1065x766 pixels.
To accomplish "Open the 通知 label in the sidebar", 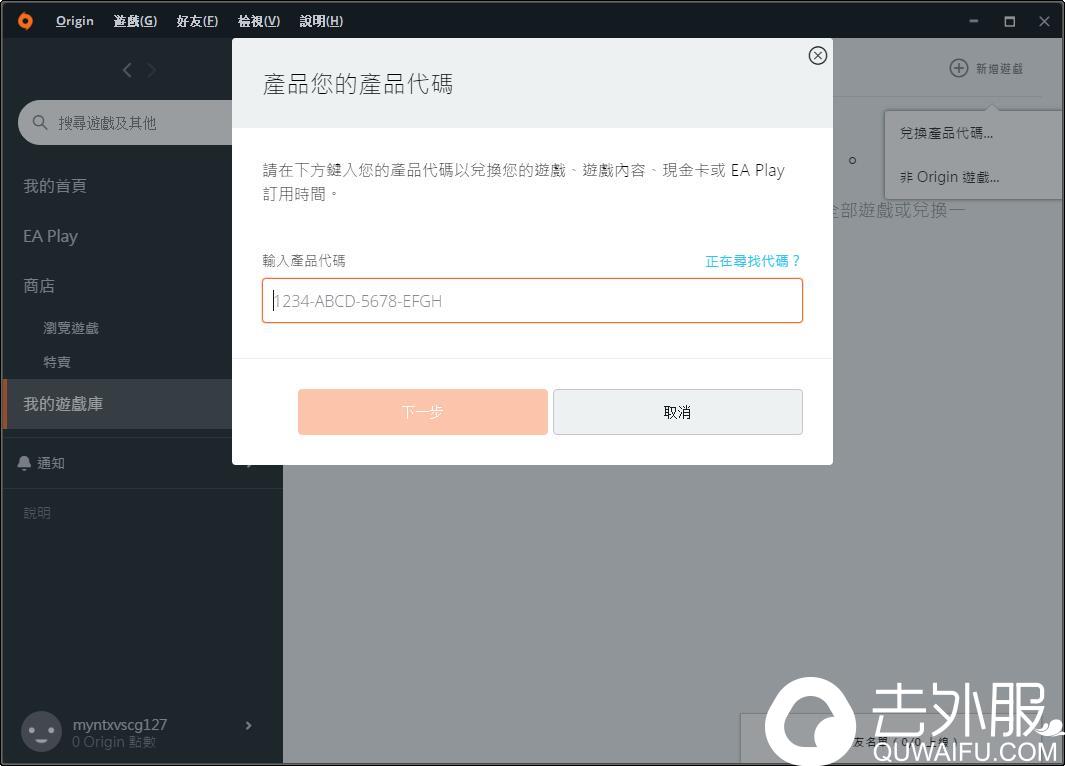I will [51, 463].
